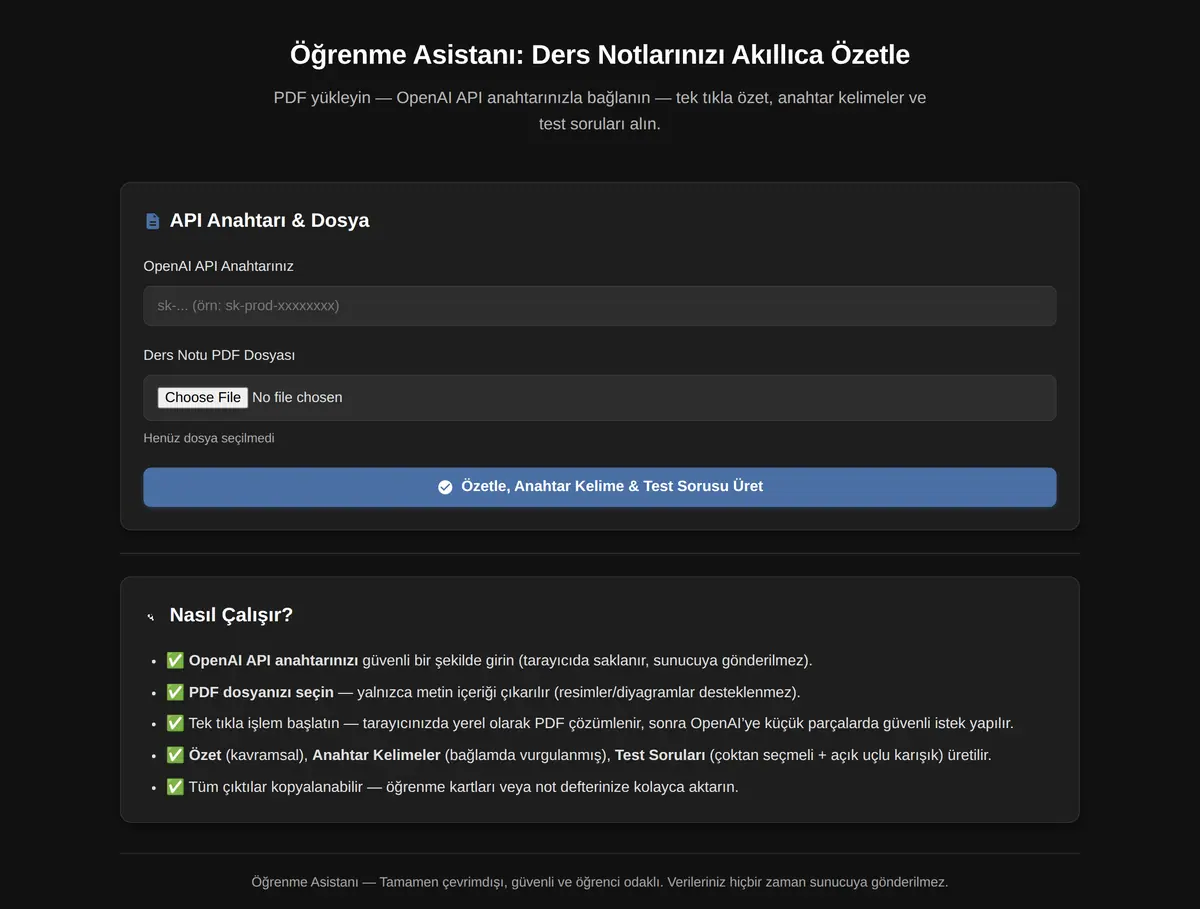
Task: Select the 'Ders Notu PDF Dosyası' label
Action: click(219, 355)
